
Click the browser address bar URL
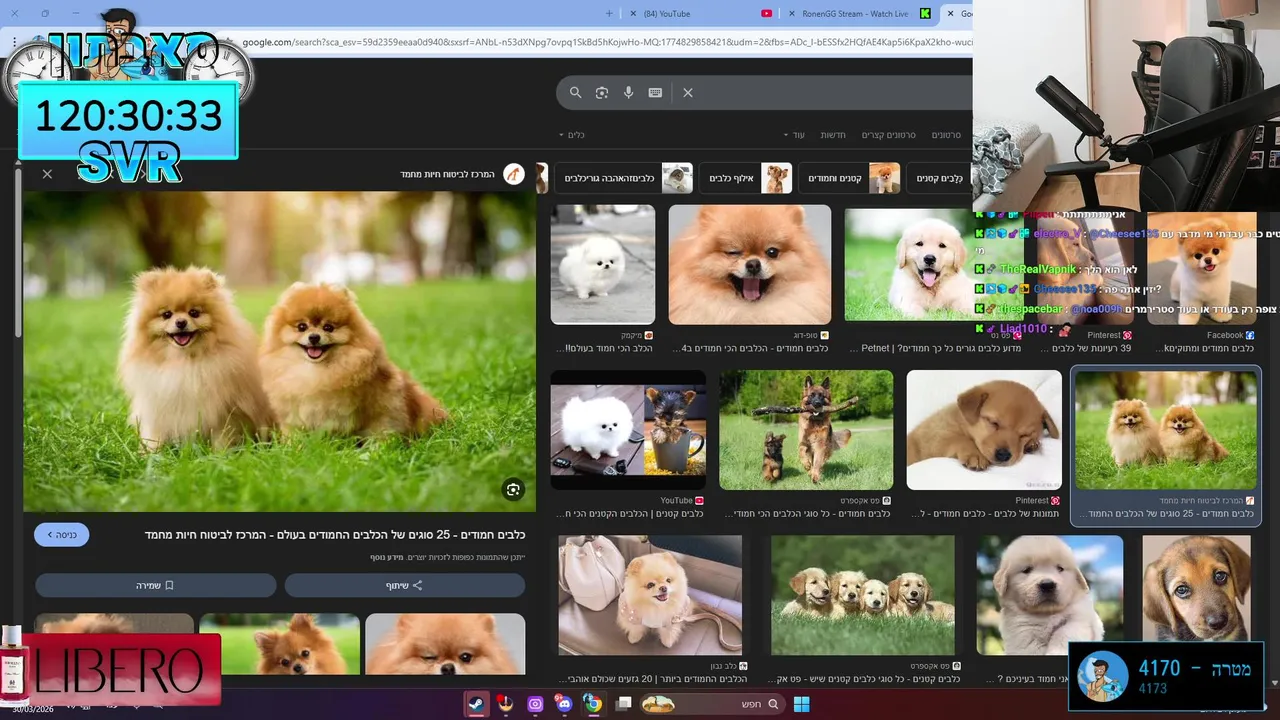tap(606, 42)
